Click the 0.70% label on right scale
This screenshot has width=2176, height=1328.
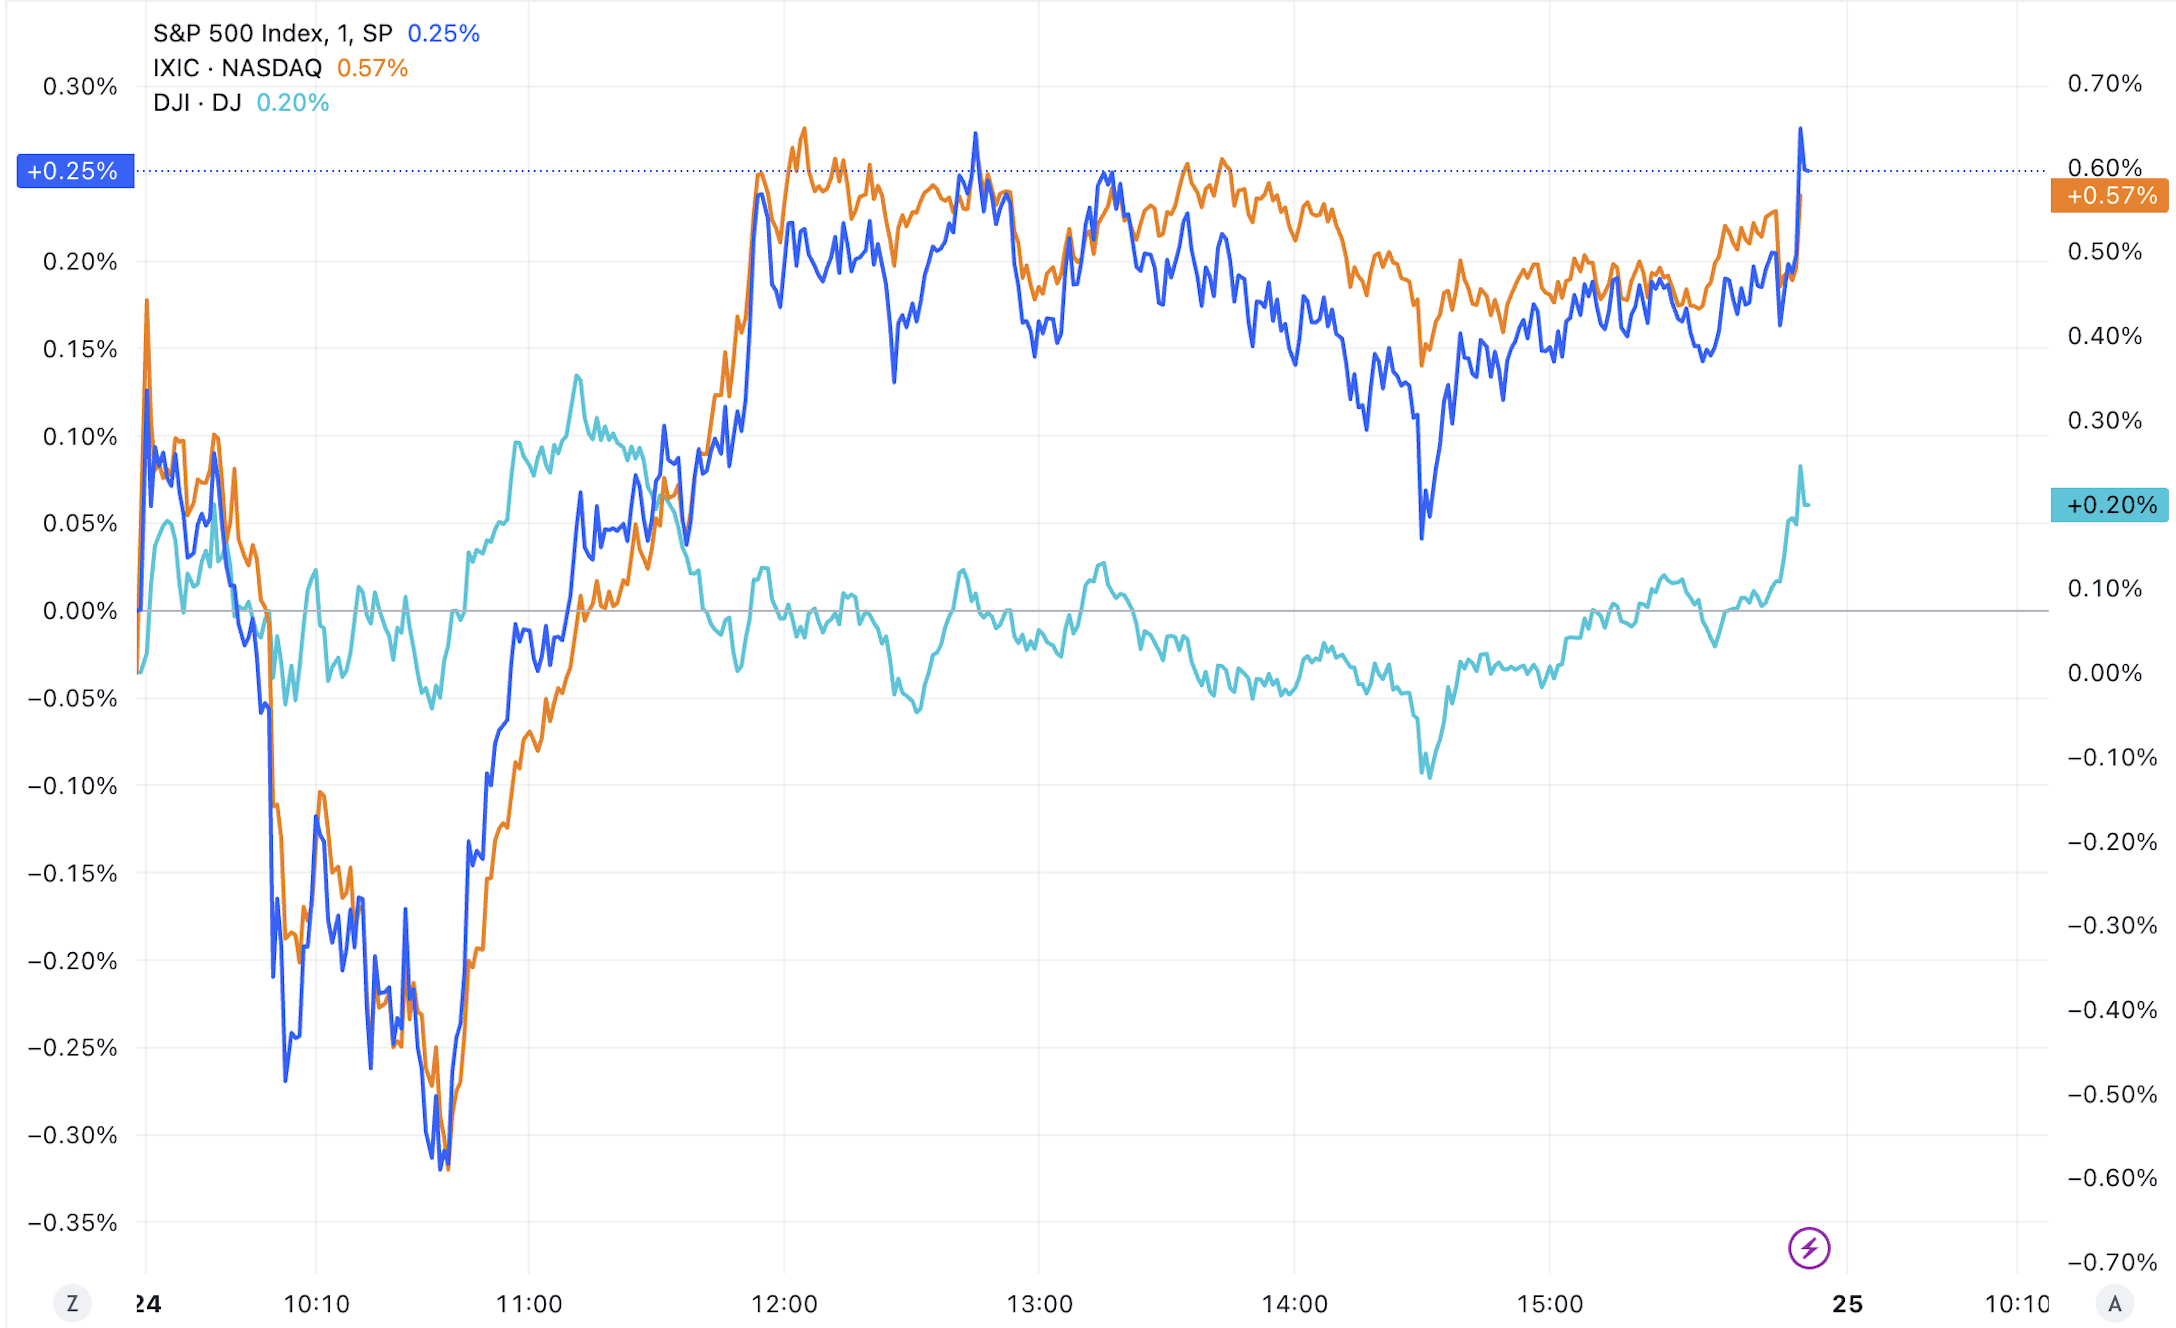pyautogui.click(x=2104, y=83)
